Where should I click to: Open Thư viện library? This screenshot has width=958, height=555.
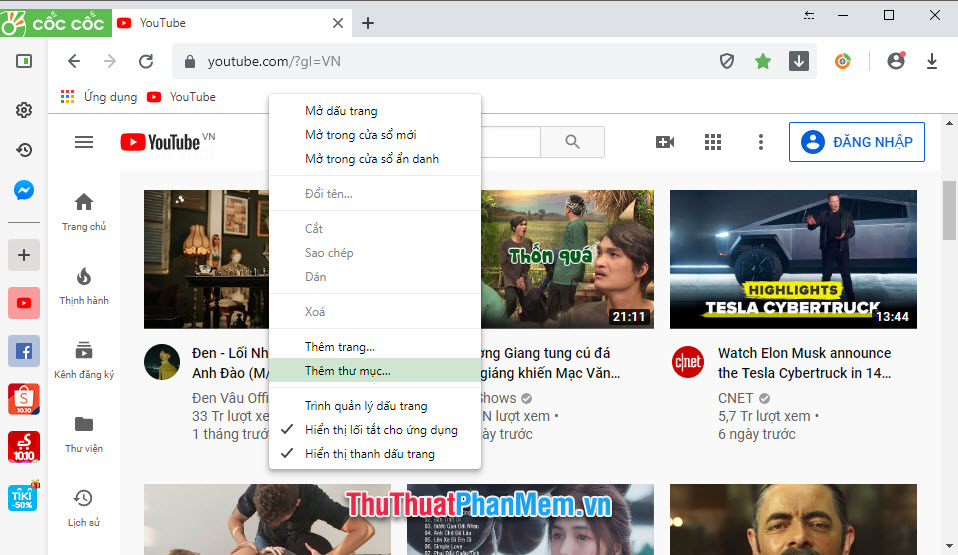[84, 435]
